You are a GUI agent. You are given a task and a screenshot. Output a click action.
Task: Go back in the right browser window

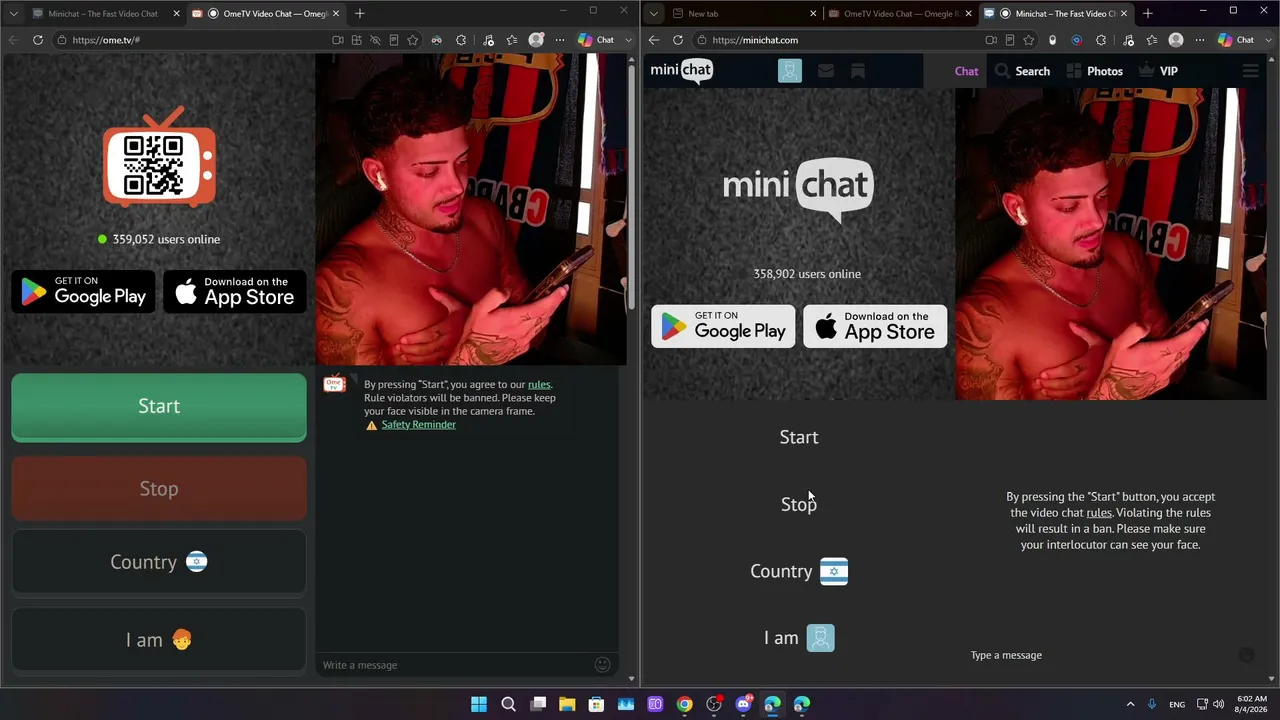coord(654,40)
